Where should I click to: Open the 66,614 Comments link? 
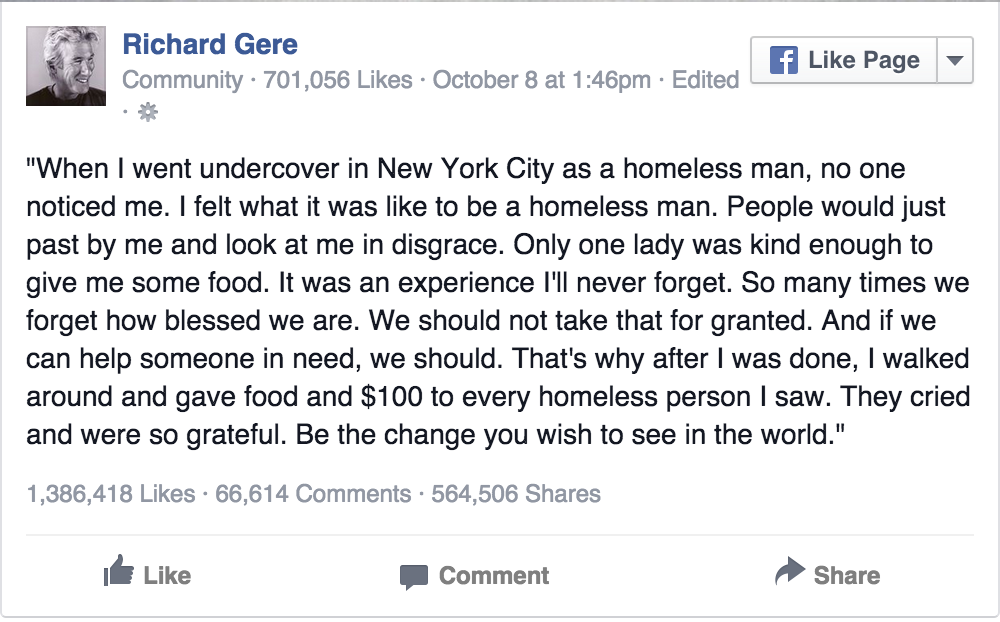coord(313,494)
